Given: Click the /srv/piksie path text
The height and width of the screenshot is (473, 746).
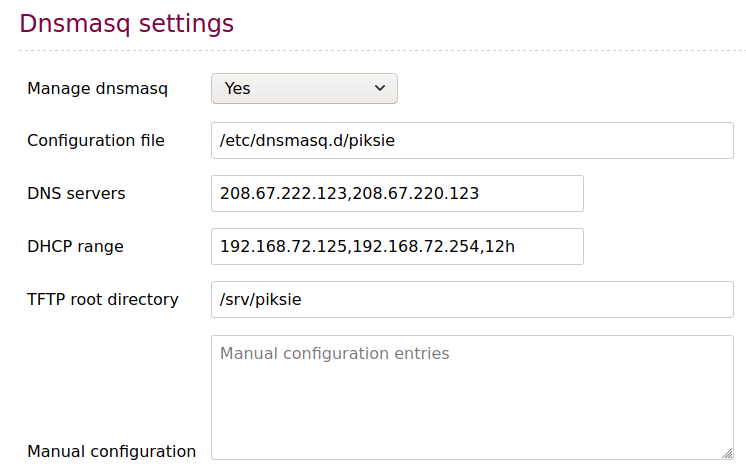Looking at the screenshot, I should pyautogui.click(x=260, y=300).
